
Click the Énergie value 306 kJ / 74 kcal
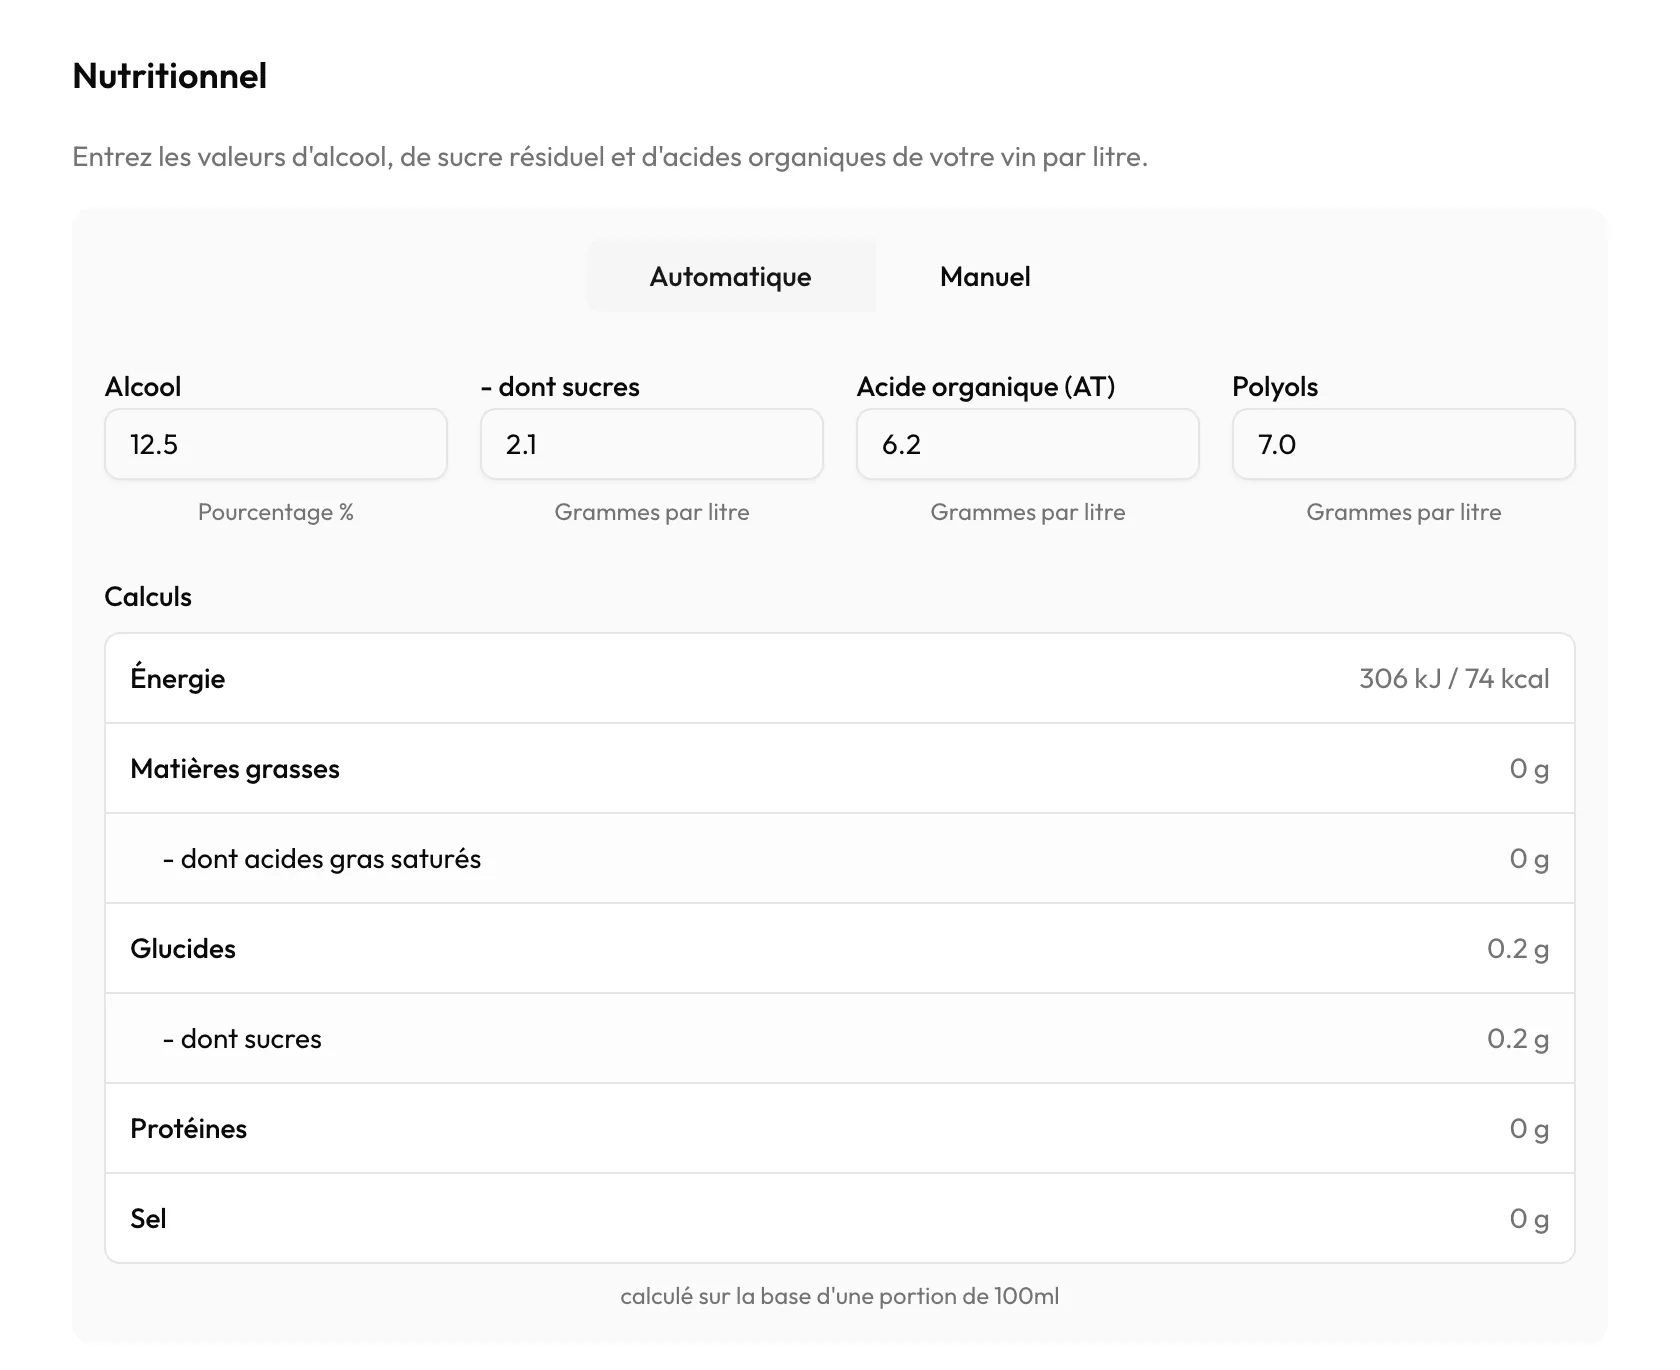1454,678
